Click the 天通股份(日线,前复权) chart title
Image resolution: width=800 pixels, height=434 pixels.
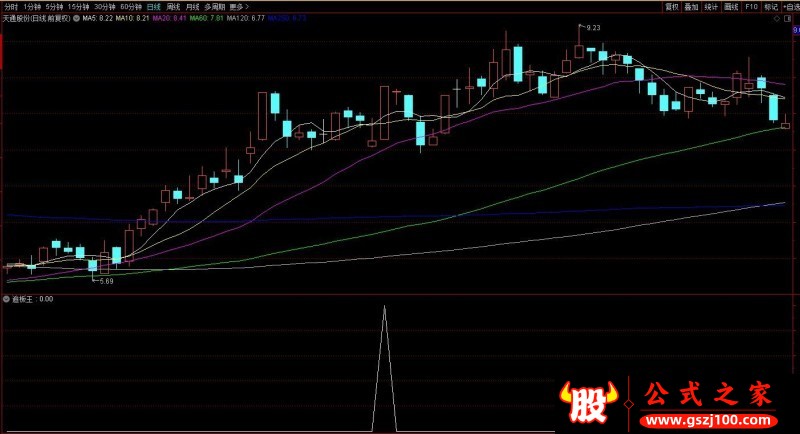(36, 18)
